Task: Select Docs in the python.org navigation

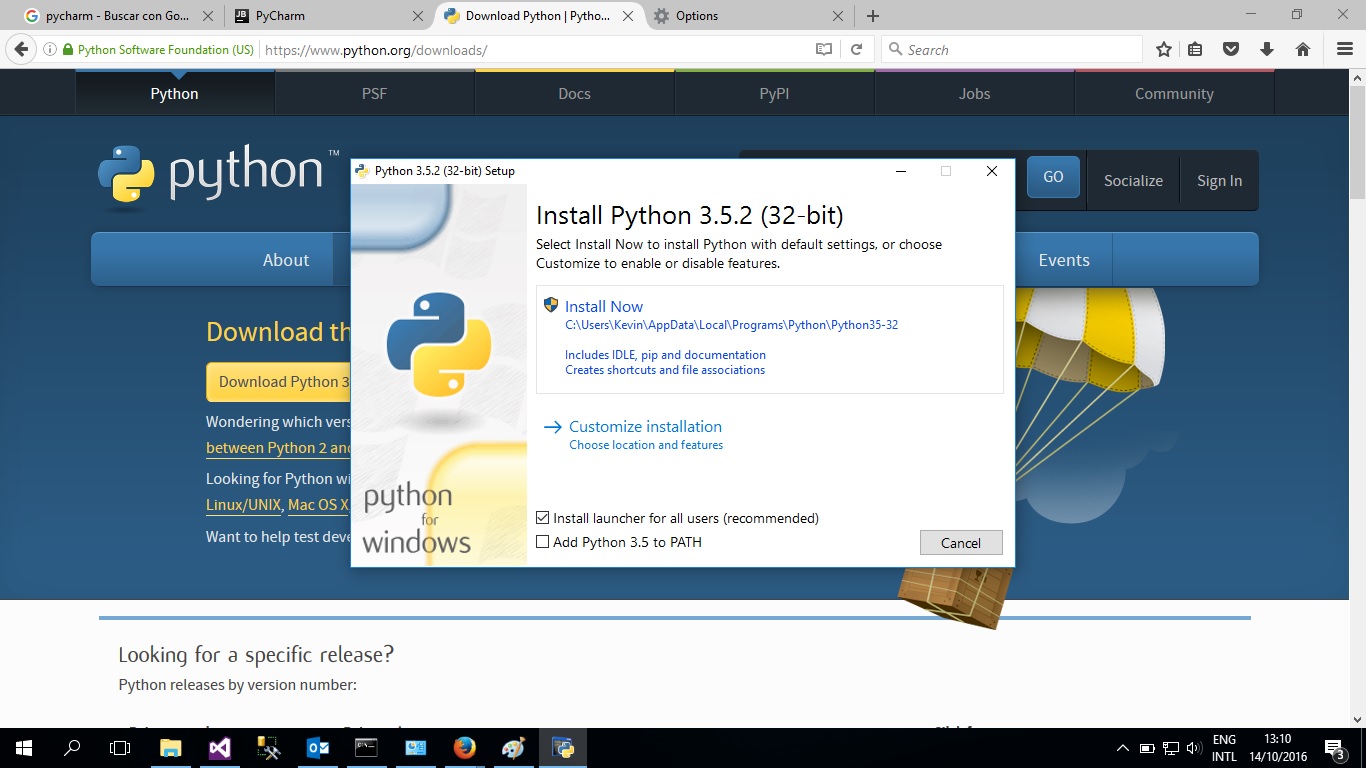Action: (573, 93)
